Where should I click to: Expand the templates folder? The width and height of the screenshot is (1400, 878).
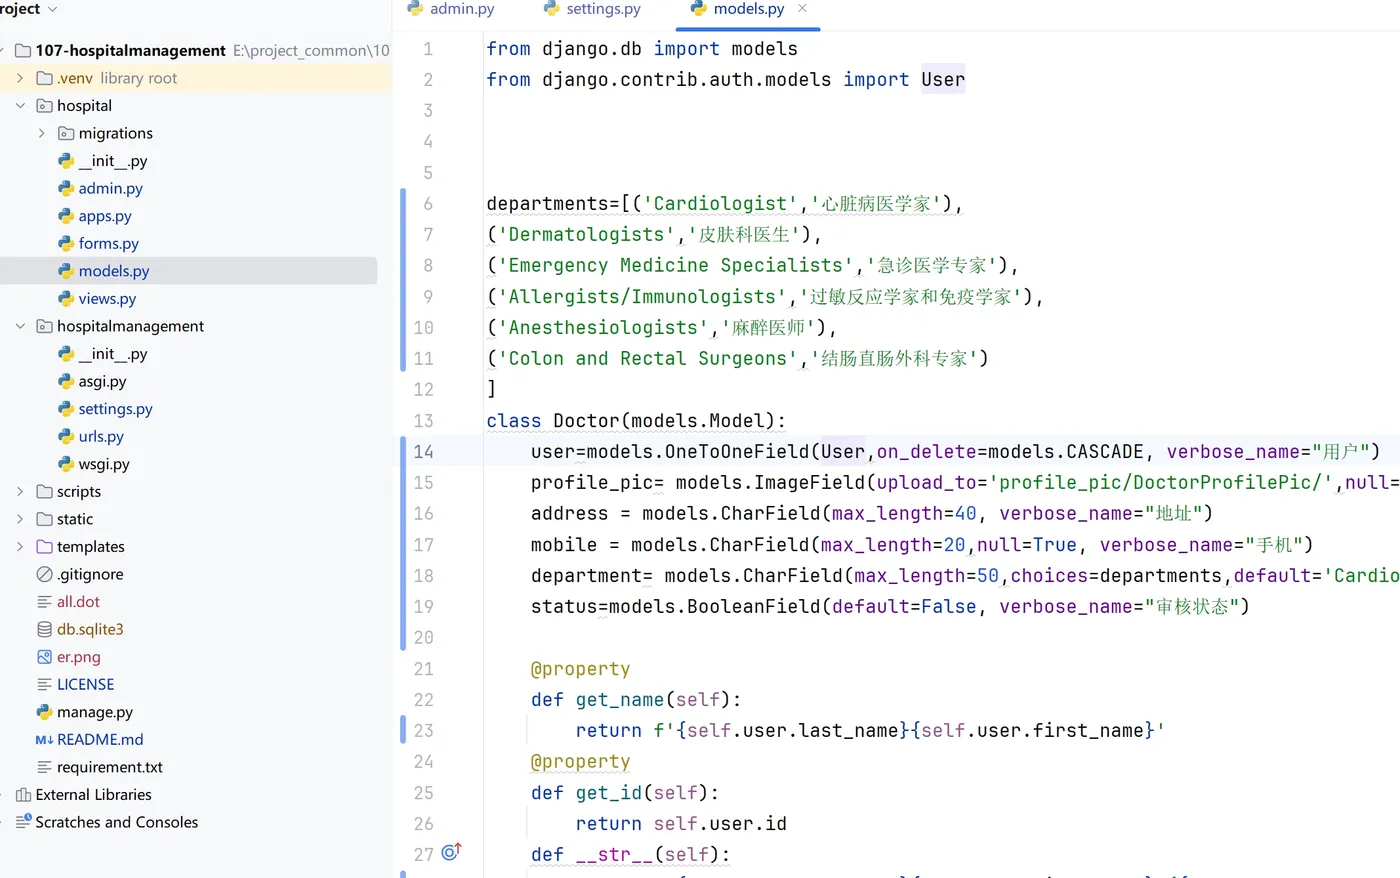[20, 547]
